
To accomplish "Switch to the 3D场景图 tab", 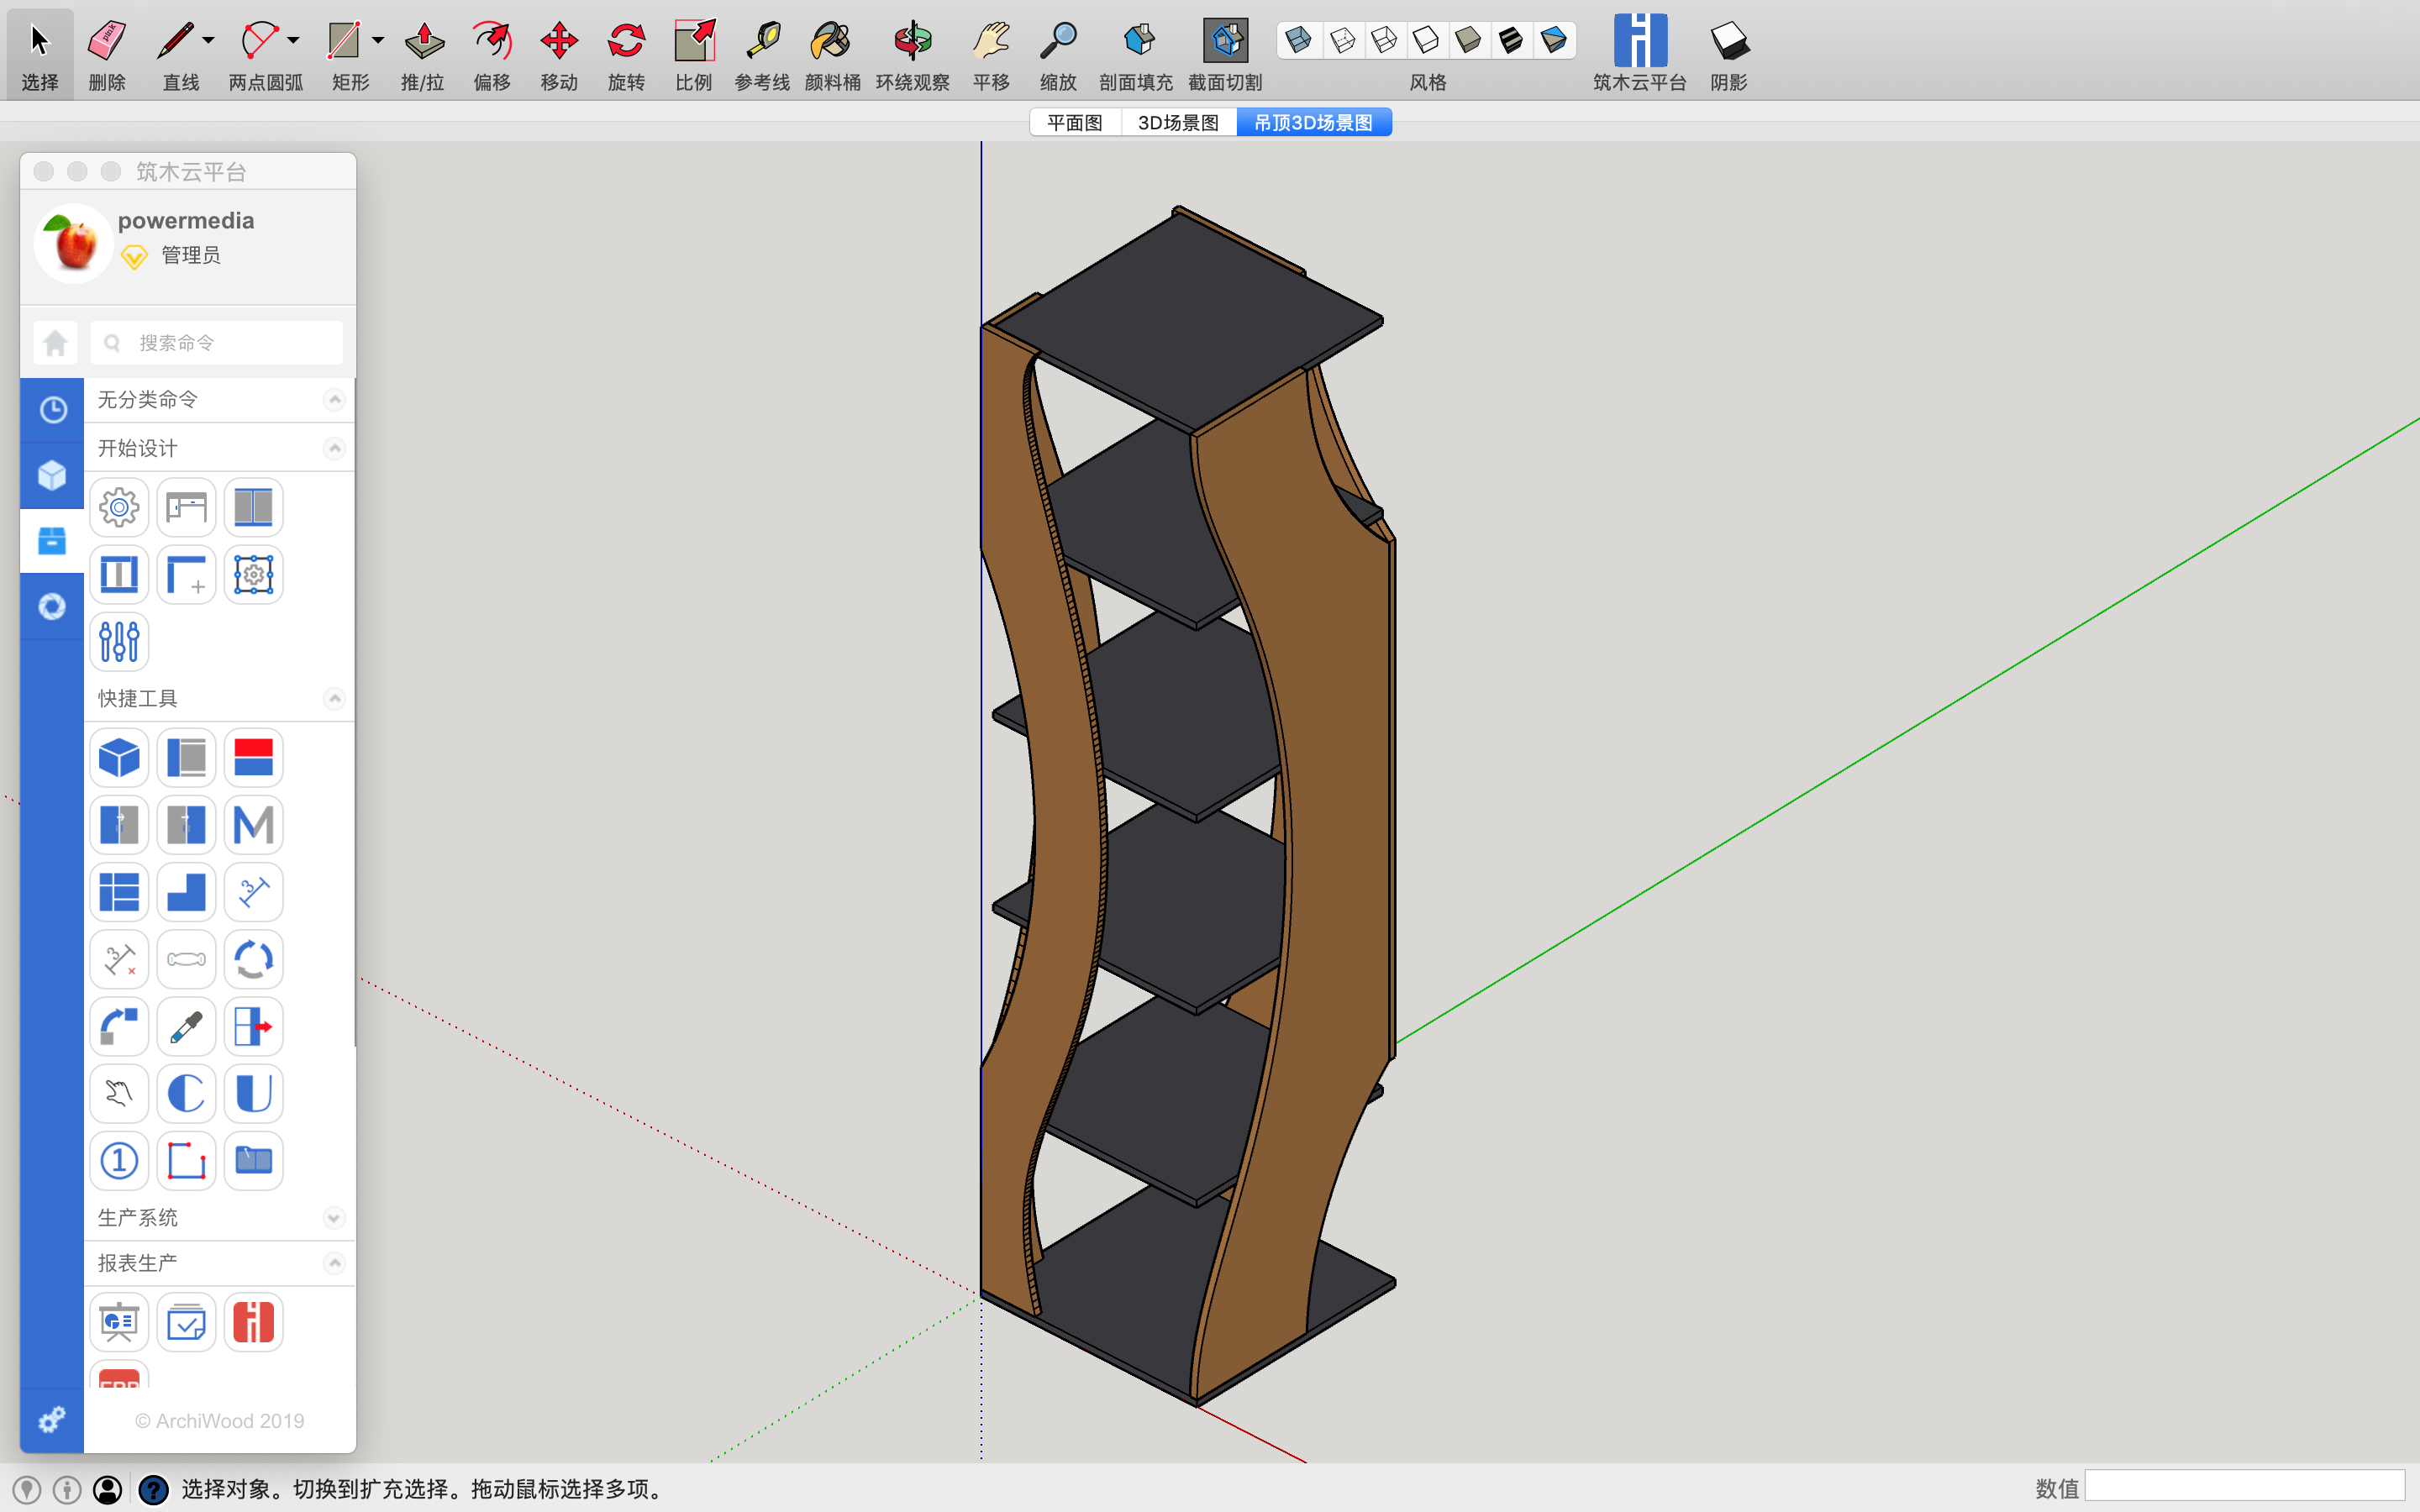I will click(x=1178, y=122).
